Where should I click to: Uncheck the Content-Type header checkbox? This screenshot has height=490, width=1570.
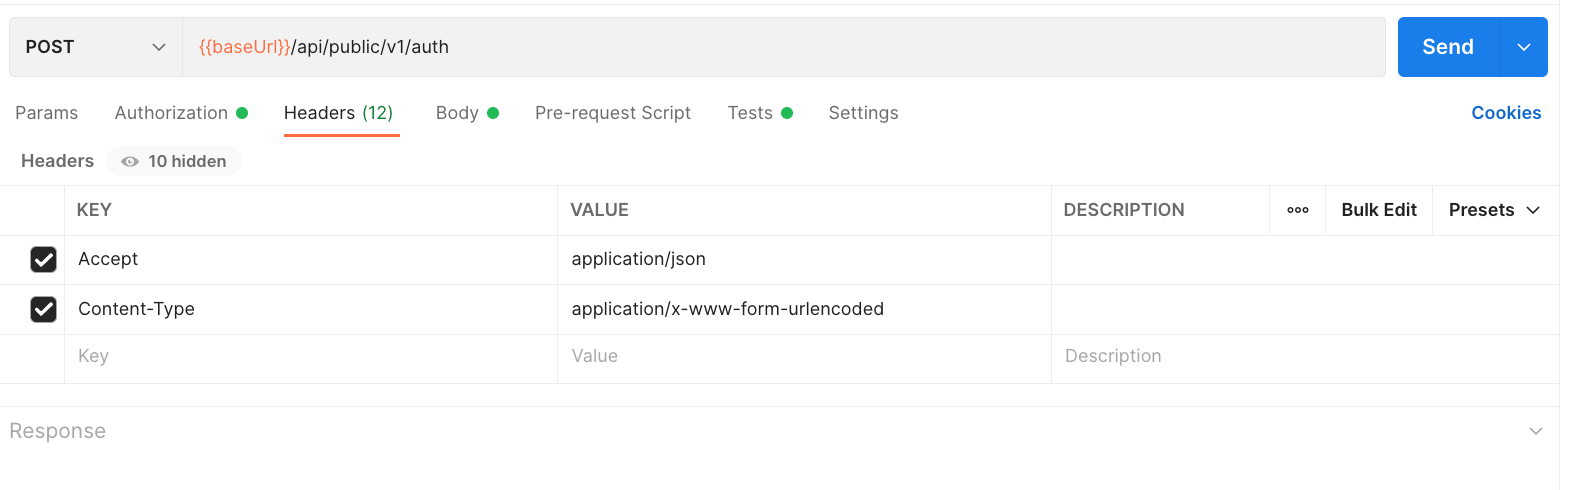coord(43,310)
